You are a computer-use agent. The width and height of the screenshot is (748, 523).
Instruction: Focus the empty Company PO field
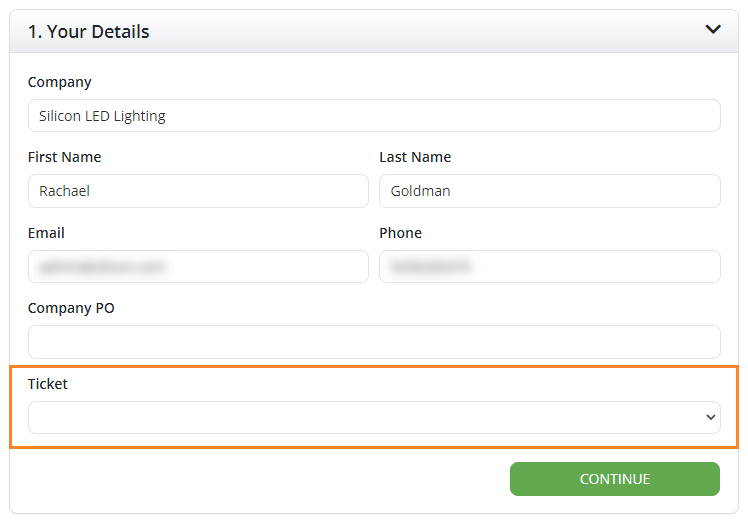[374, 342]
